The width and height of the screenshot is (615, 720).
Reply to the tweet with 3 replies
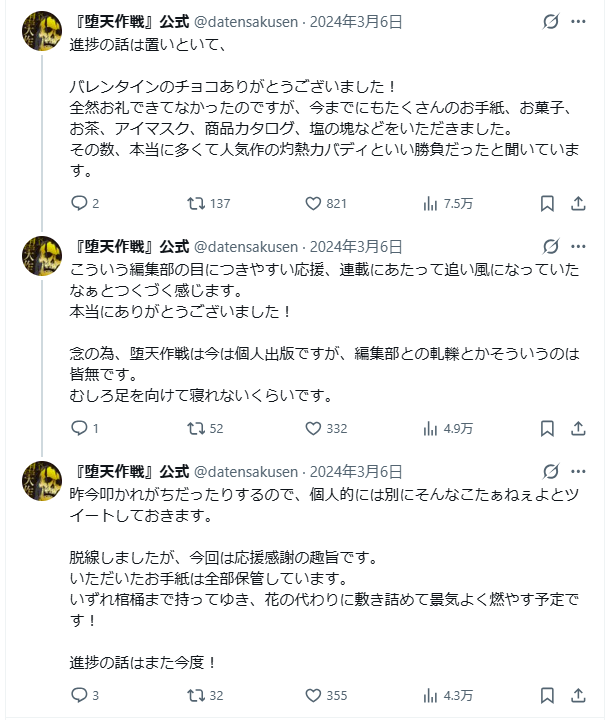80,695
